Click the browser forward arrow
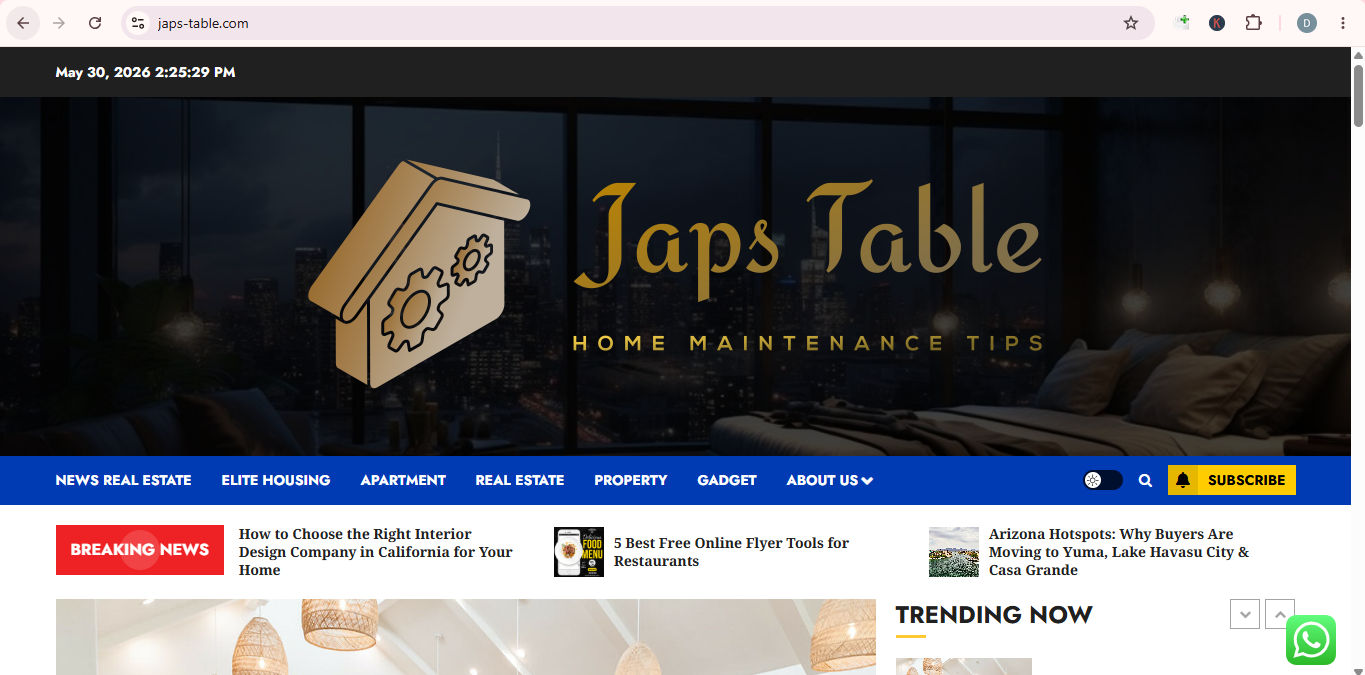The image size is (1365, 675). click(59, 23)
